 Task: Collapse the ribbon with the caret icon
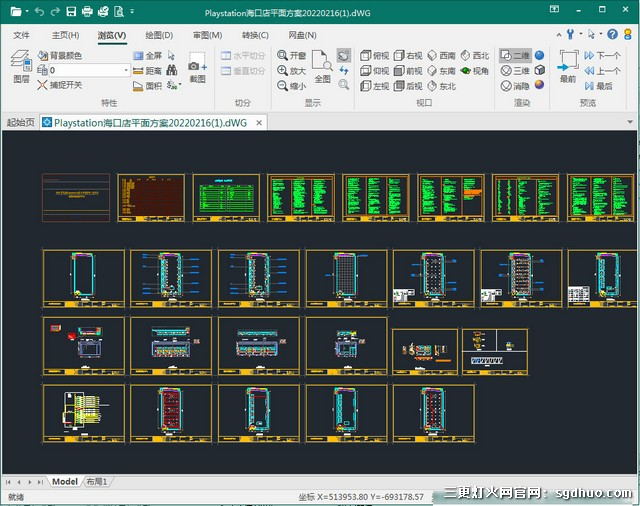(559, 35)
